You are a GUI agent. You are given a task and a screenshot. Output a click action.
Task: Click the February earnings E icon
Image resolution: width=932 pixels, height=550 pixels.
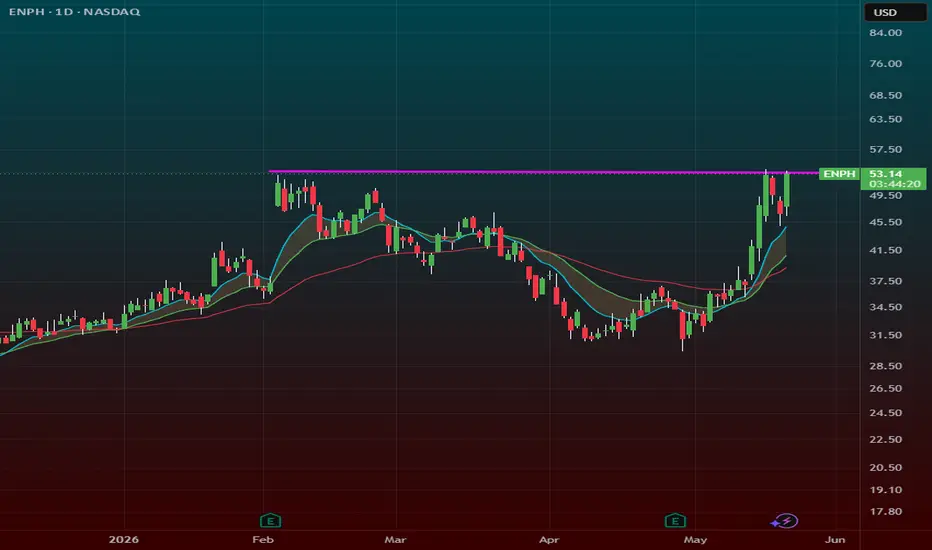tap(270, 521)
